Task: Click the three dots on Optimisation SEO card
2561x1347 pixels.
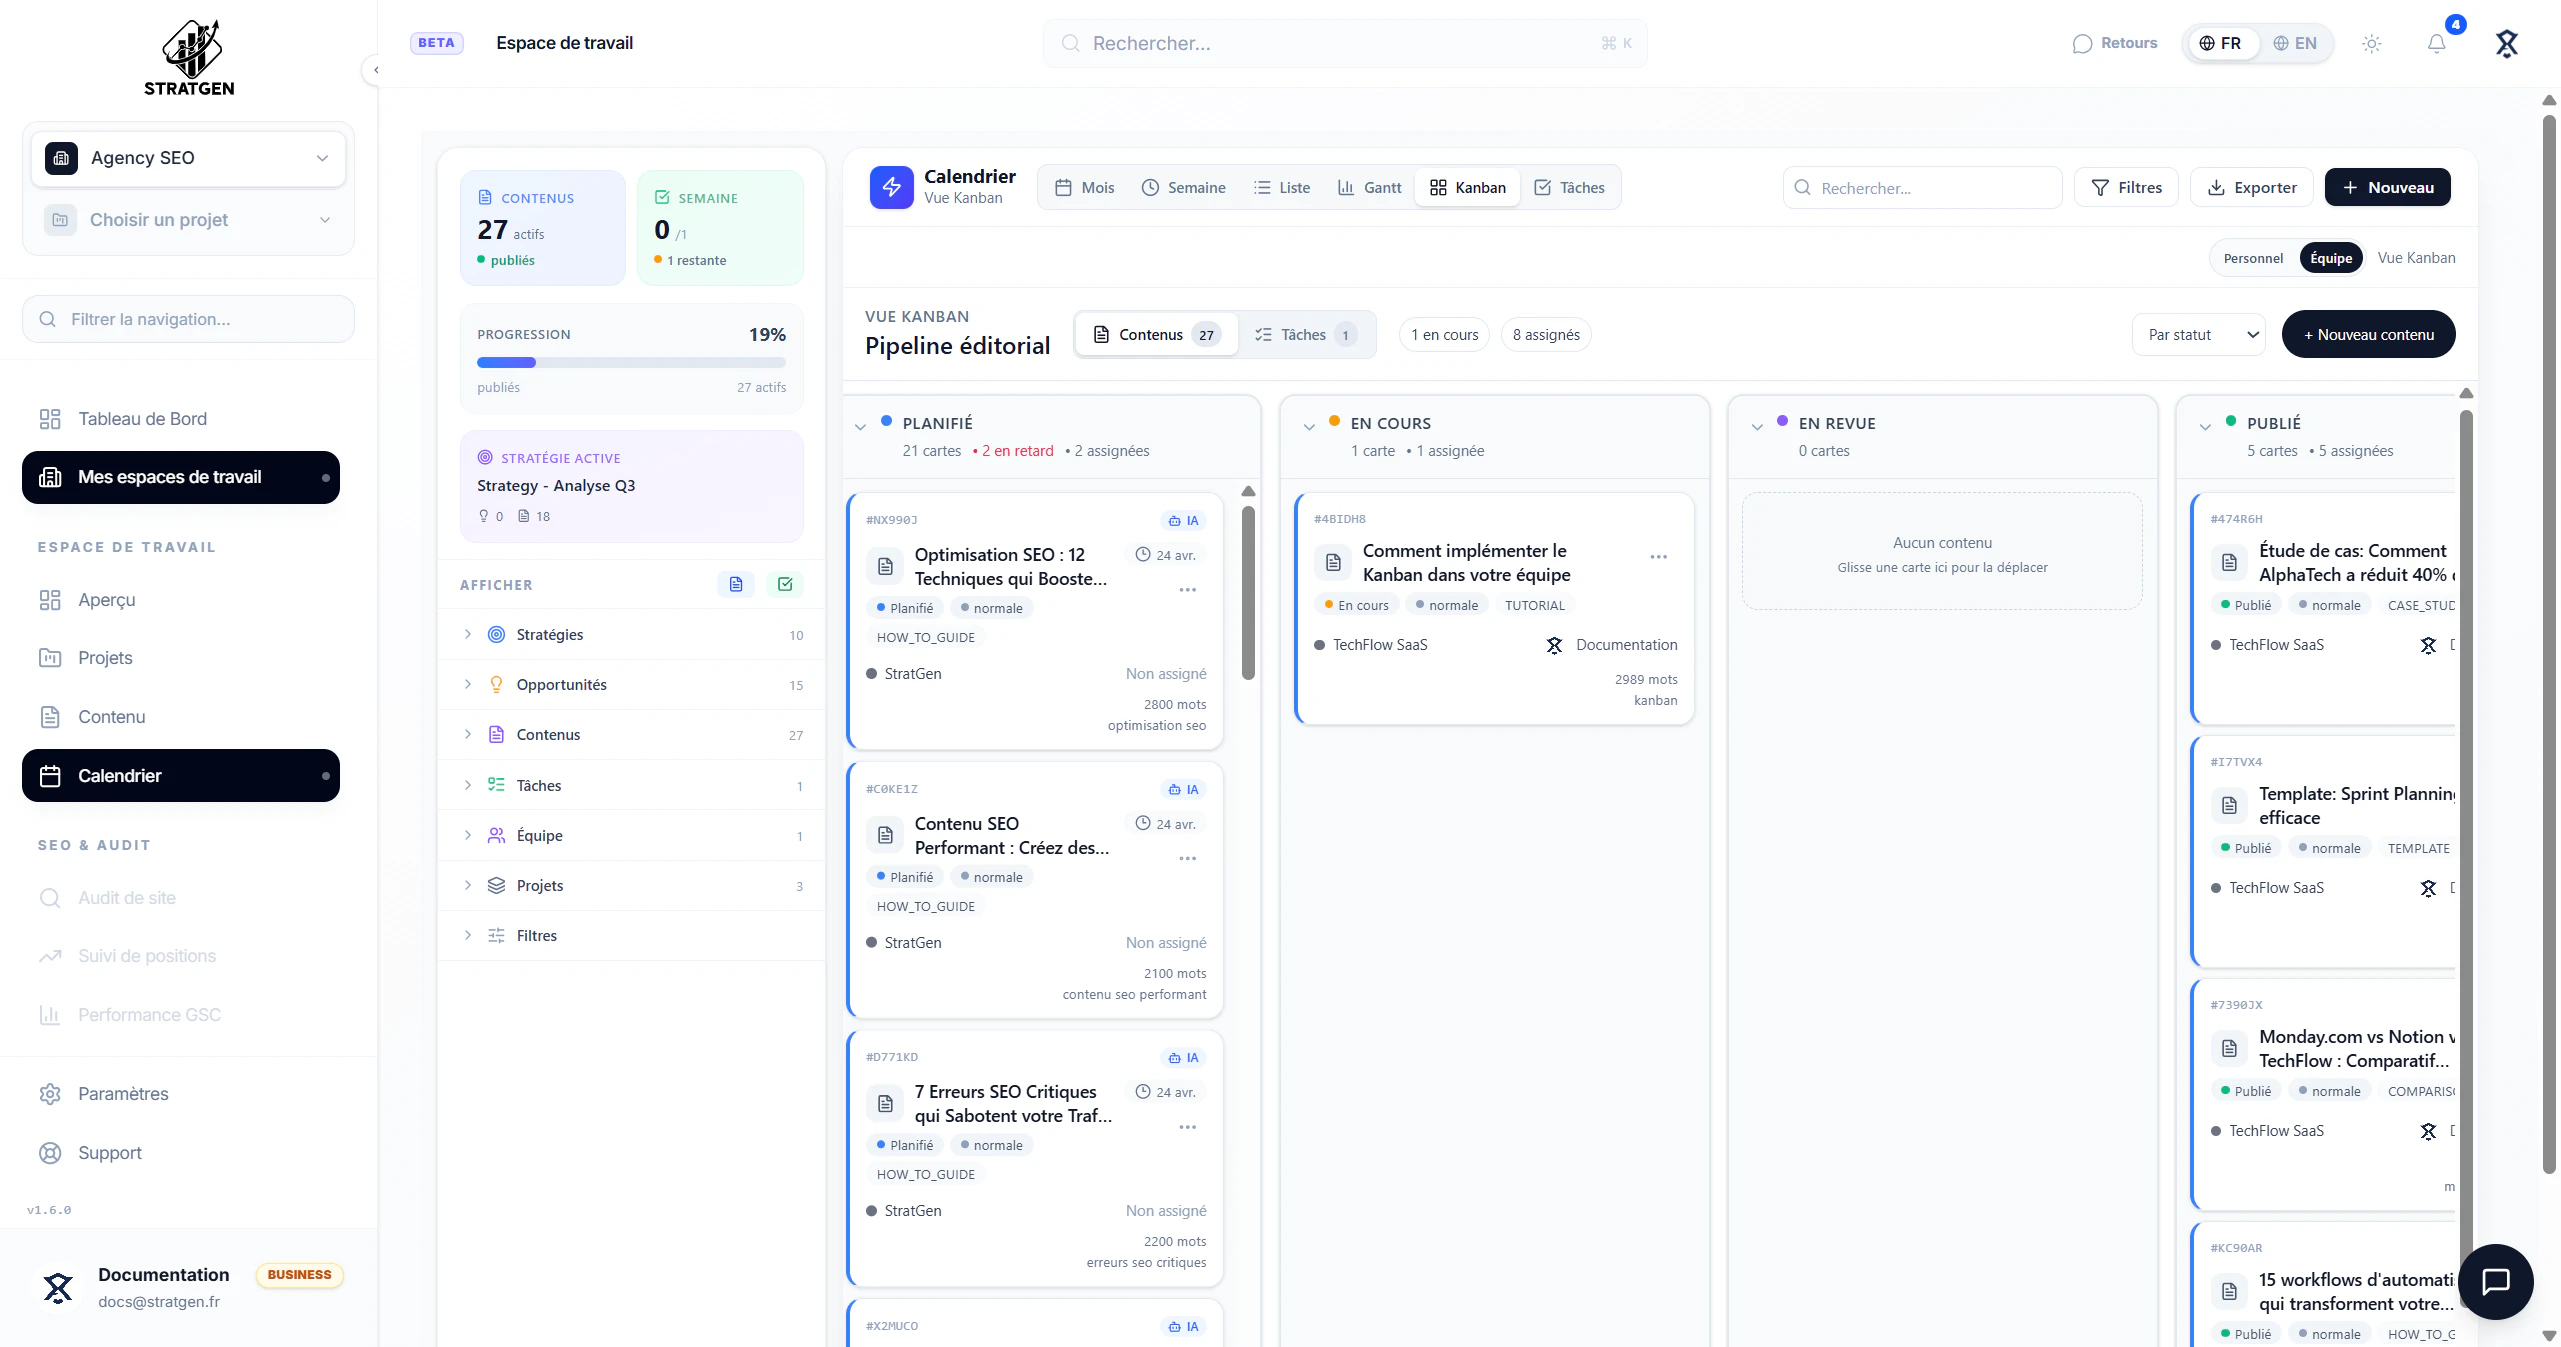Action: coord(1187,590)
